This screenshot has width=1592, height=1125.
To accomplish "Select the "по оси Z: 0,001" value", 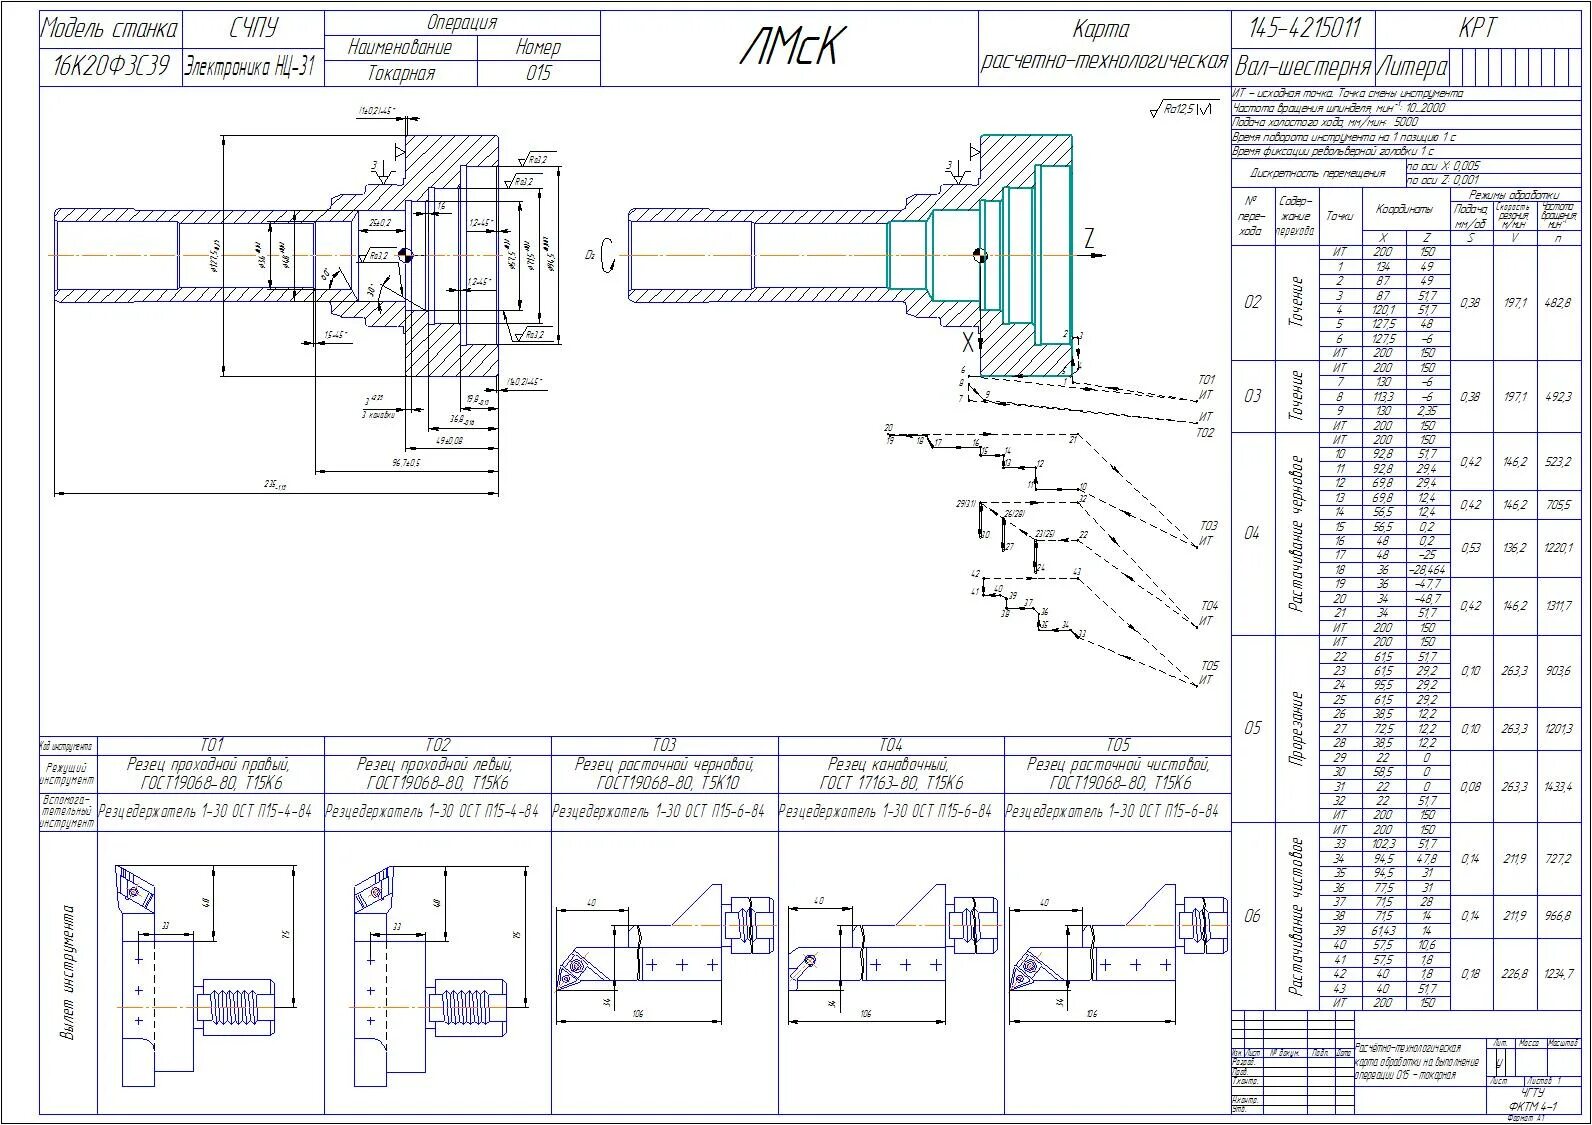I will pos(1443,180).
